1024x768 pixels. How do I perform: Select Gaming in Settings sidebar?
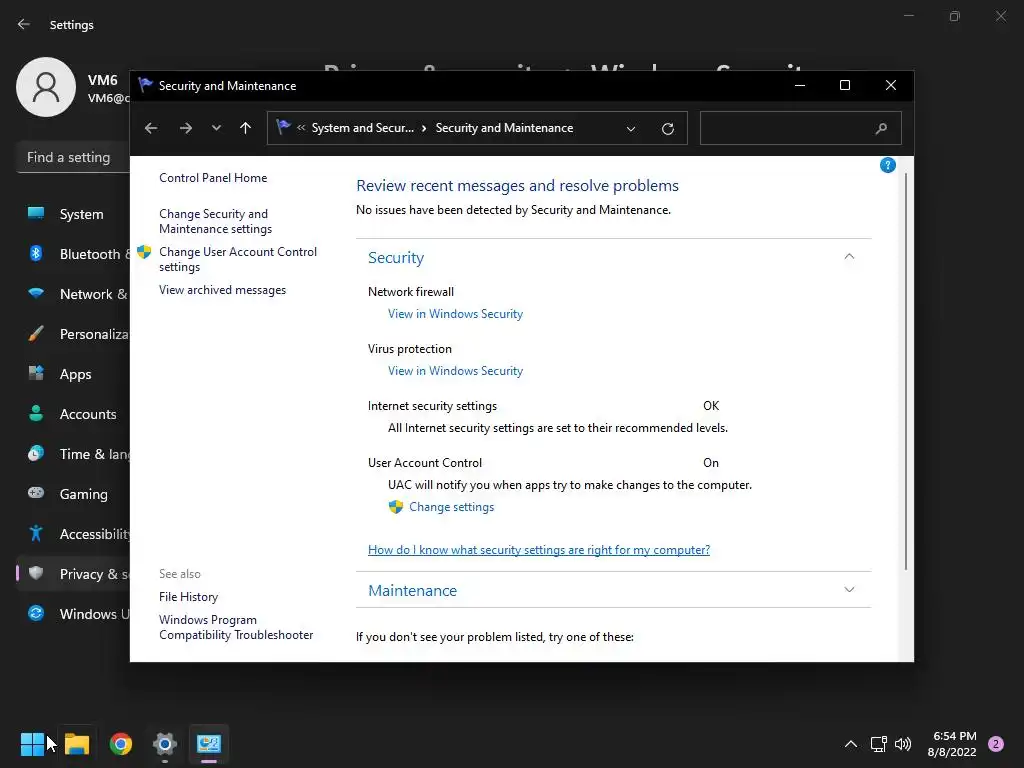[73, 494]
